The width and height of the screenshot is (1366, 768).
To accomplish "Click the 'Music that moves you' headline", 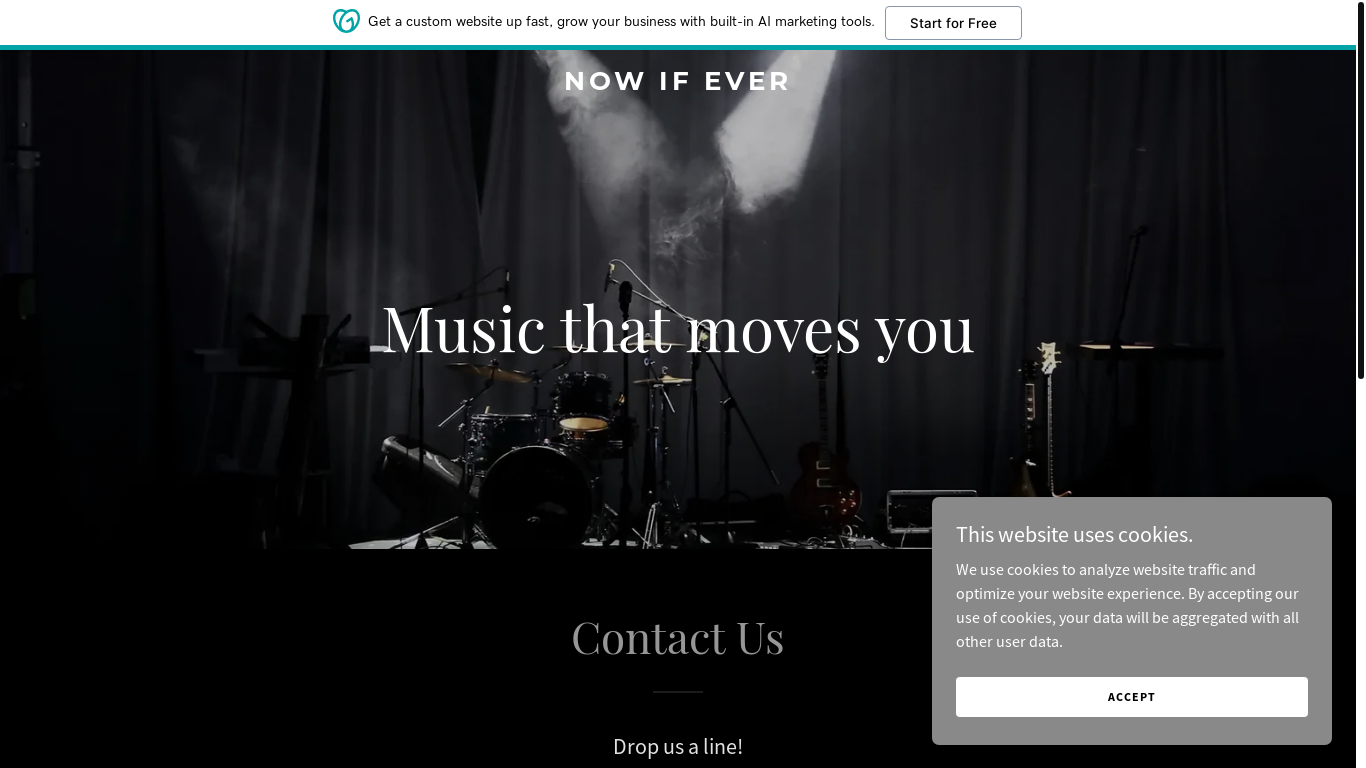I will (678, 328).
